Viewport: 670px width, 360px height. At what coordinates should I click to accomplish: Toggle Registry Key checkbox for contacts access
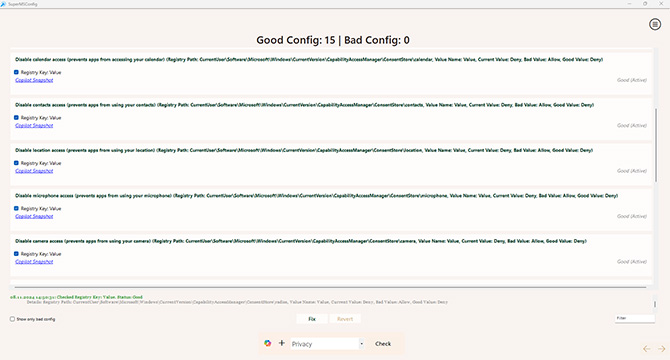tap(16, 117)
